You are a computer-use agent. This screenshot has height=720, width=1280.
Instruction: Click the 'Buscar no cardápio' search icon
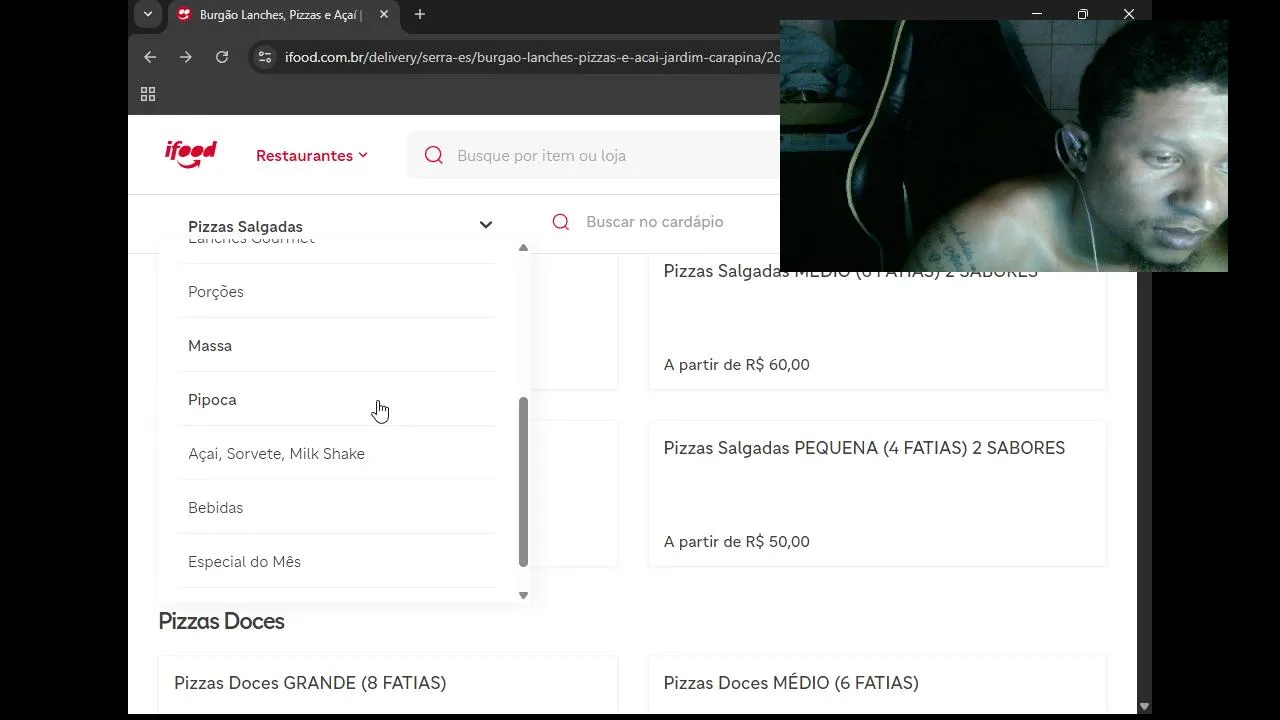[x=561, y=222]
